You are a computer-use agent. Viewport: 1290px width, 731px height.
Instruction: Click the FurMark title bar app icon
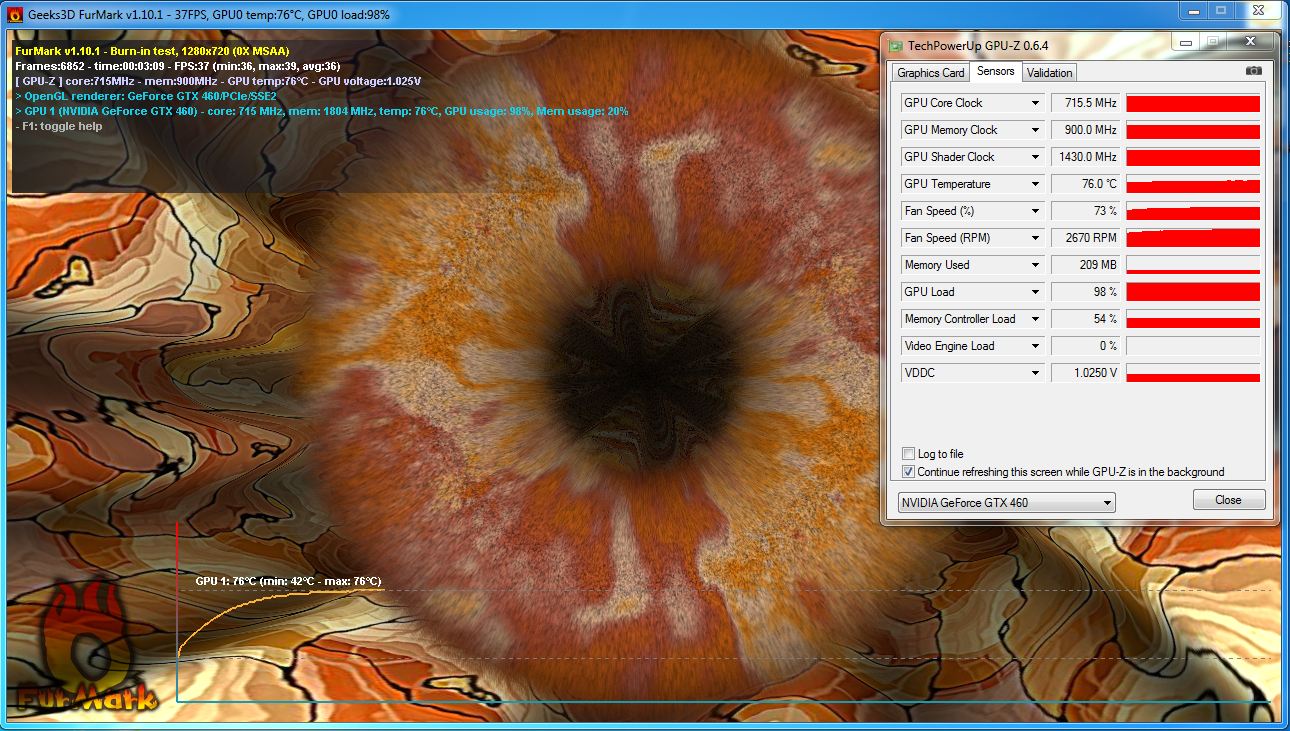14,14
